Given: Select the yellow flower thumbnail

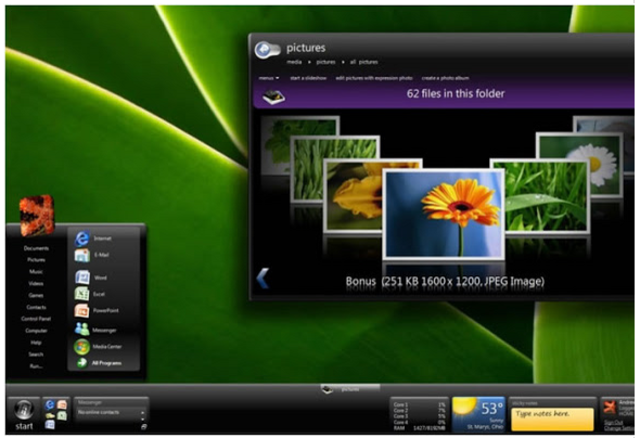Looking at the screenshot, I should (353, 197).
